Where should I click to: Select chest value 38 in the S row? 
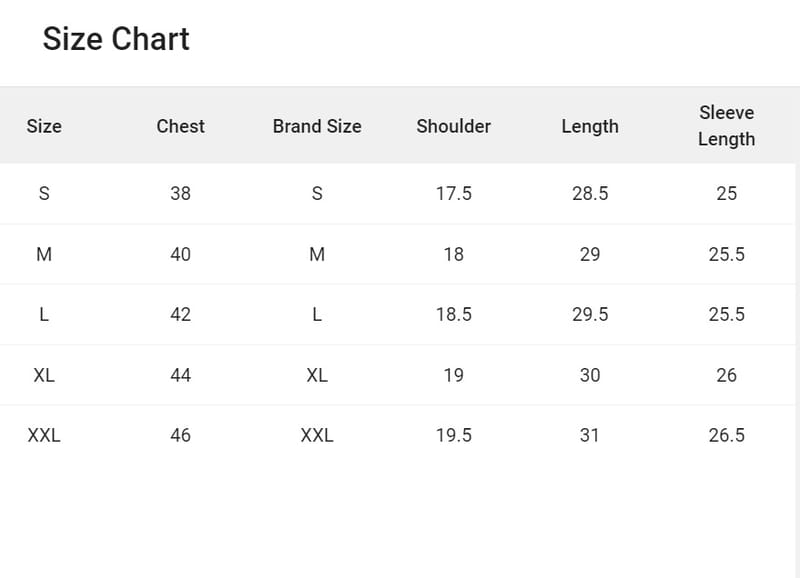pos(180,193)
